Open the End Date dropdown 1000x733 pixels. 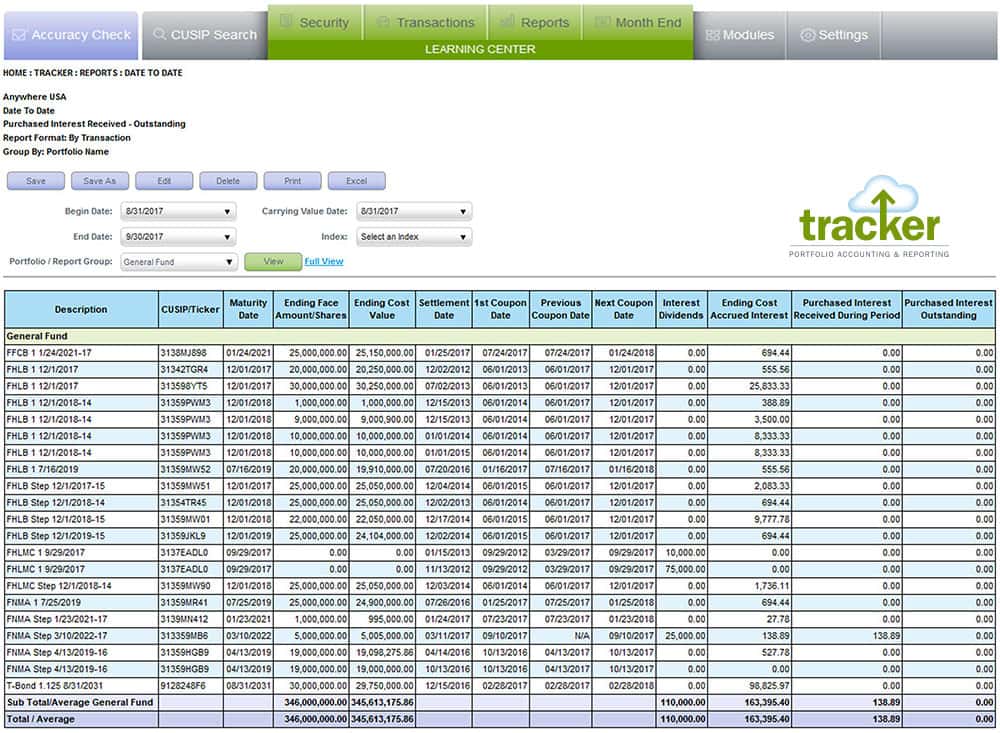[178, 237]
